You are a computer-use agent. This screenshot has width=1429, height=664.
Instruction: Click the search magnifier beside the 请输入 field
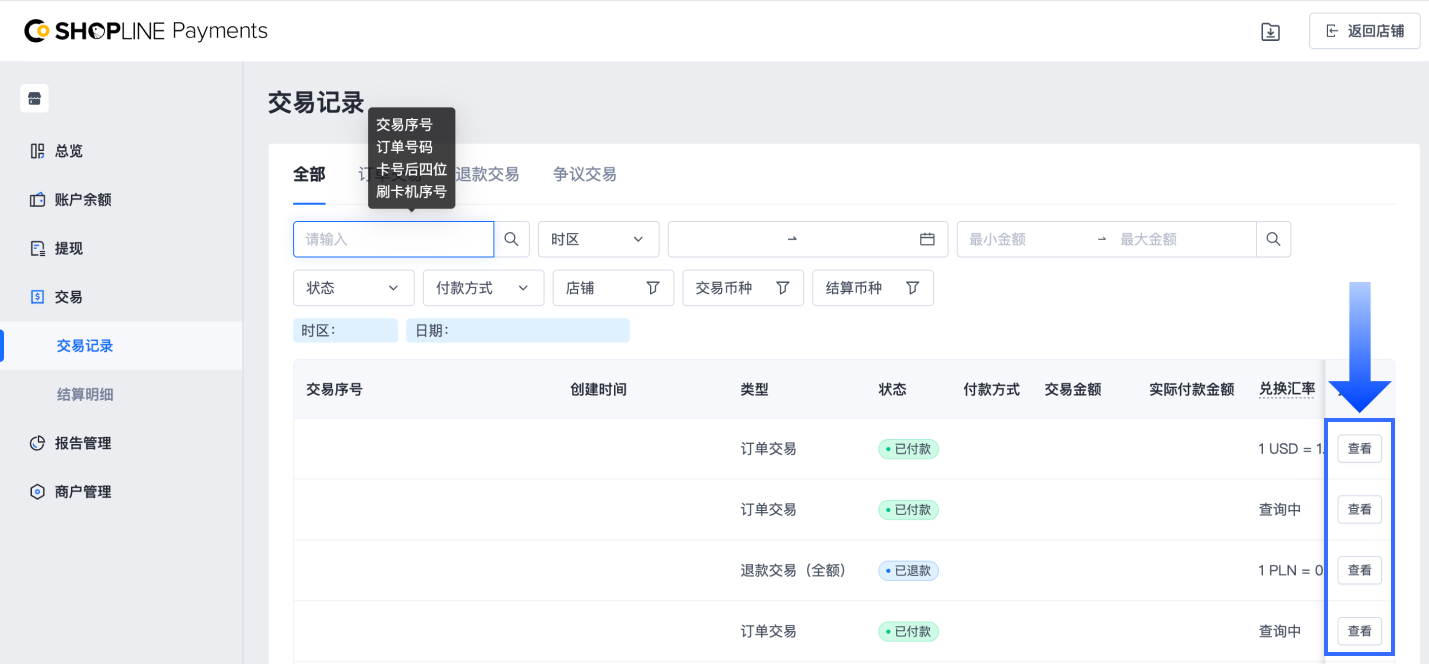pos(511,239)
